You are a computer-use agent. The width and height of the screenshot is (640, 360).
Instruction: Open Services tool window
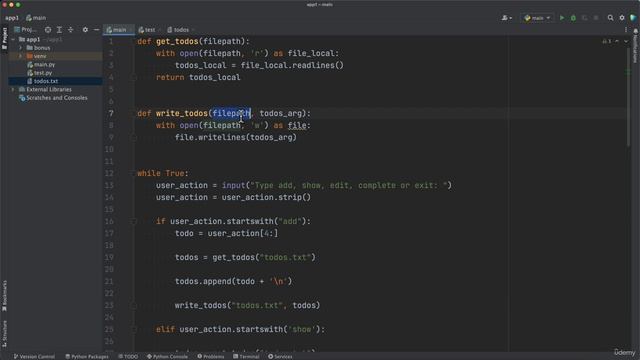(280, 357)
